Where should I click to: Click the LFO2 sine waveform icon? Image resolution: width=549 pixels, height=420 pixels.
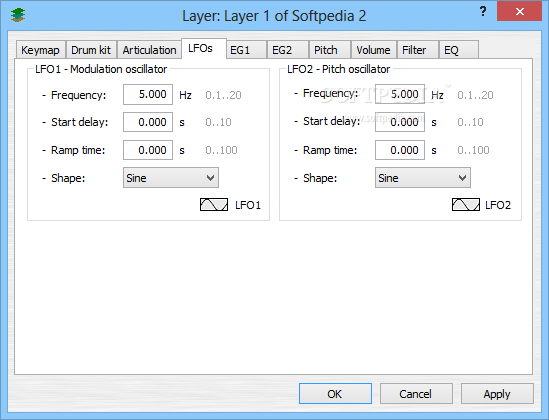466,204
